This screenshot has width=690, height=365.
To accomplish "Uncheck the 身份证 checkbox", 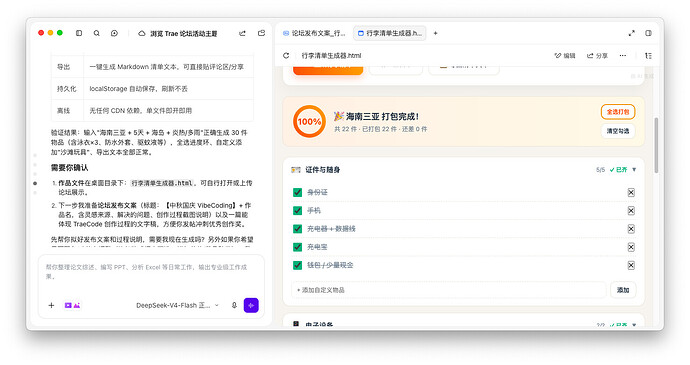I will click(x=297, y=192).
